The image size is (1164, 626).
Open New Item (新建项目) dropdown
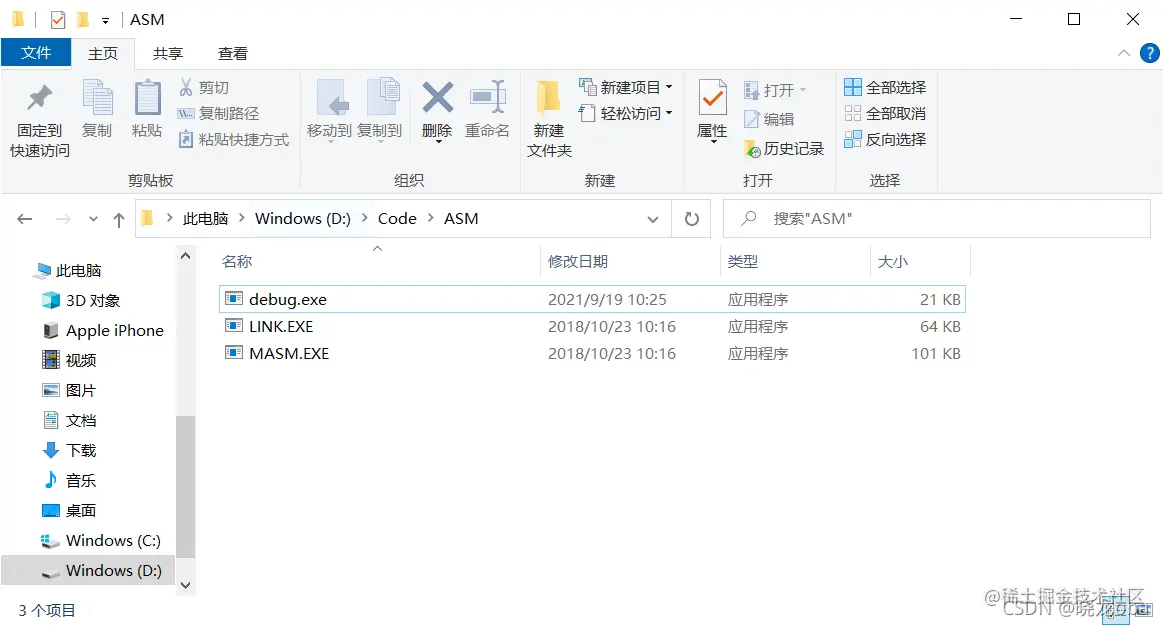click(x=626, y=87)
